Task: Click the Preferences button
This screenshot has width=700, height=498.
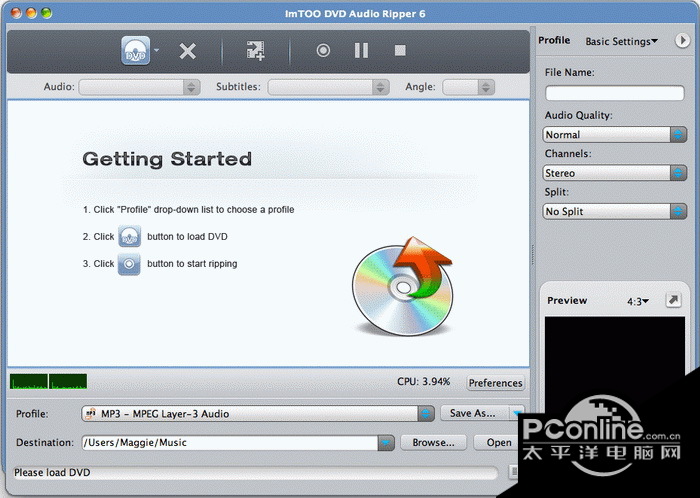Action: click(496, 383)
